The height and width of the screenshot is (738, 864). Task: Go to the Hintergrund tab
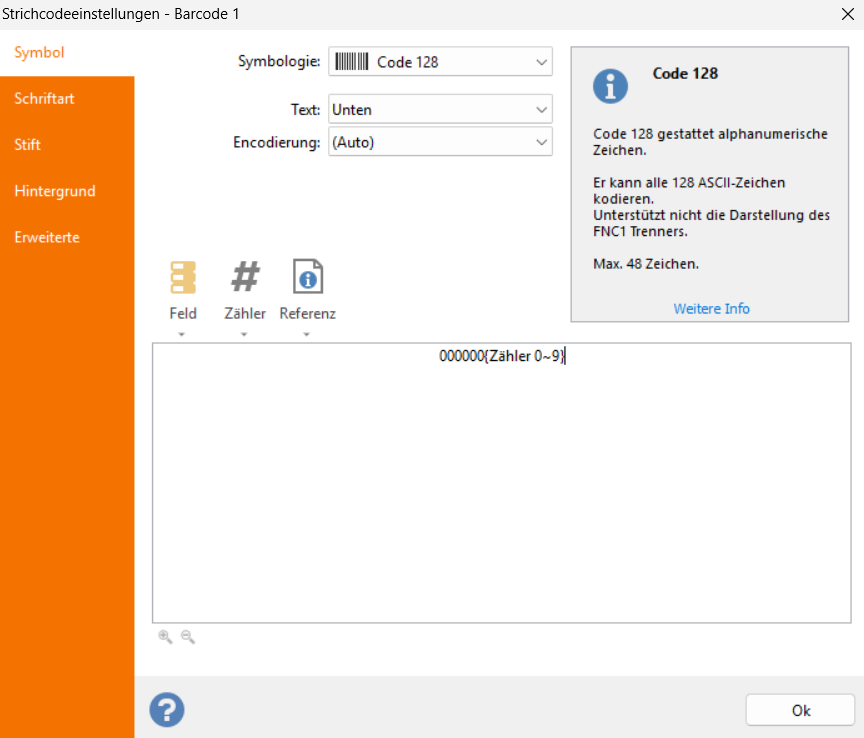[55, 191]
